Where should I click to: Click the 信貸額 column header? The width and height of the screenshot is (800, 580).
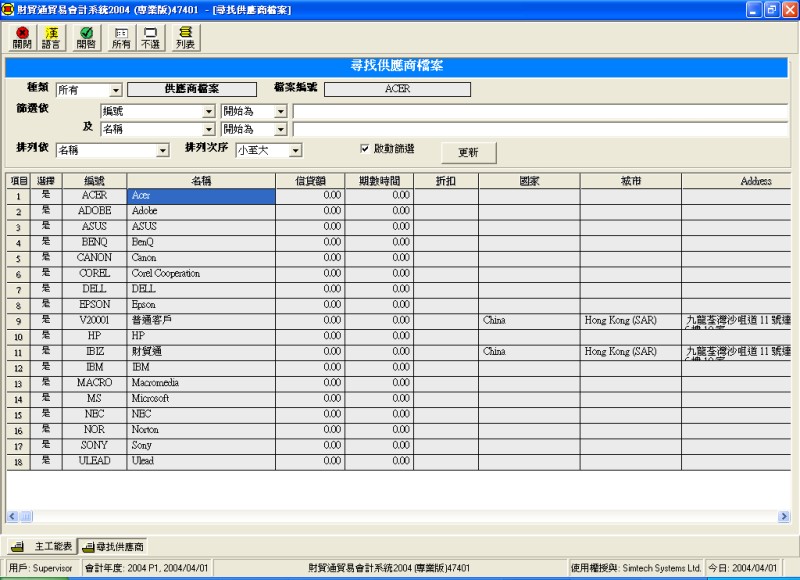pos(310,181)
